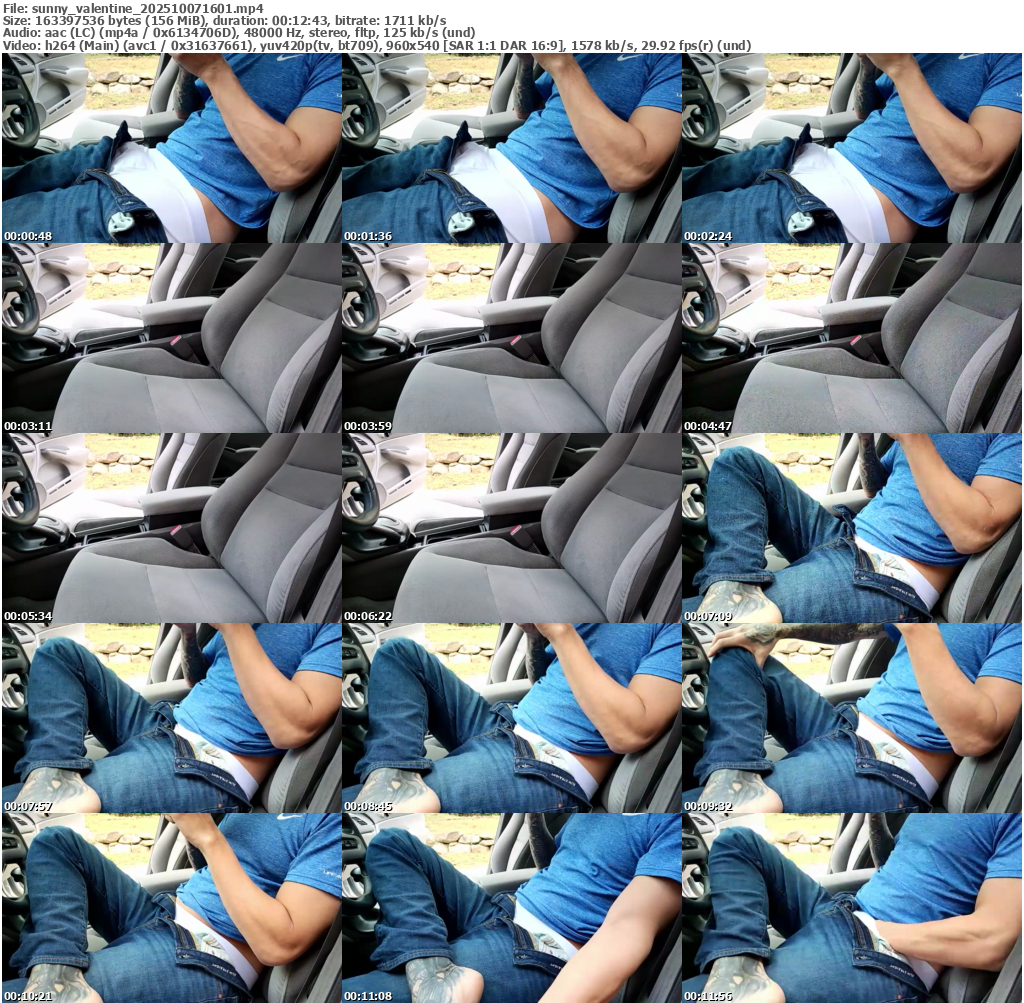This screenshot has height=1003, width=1024.
Task: Pick the frame at 00:11:56
Action: click(852, 908)
